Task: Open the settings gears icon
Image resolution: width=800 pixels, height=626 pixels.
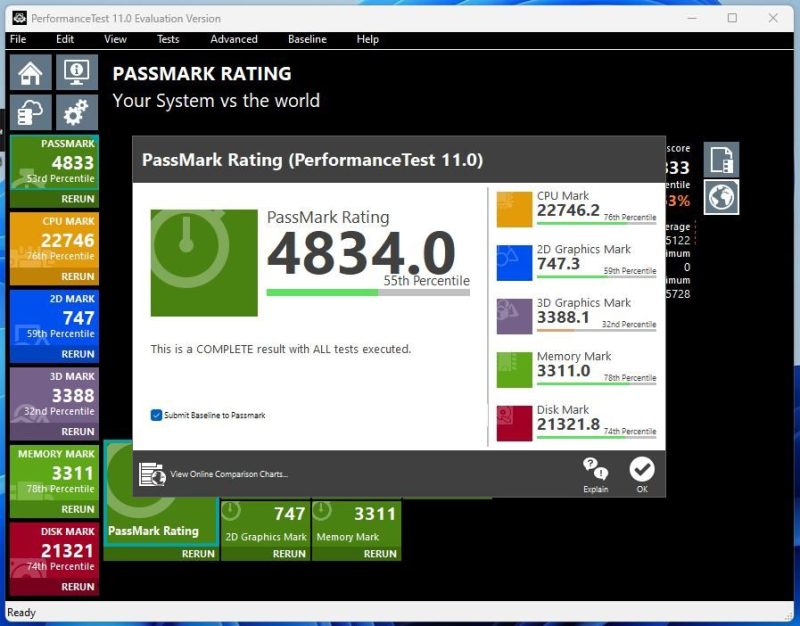Action: (x=76, y=113)
